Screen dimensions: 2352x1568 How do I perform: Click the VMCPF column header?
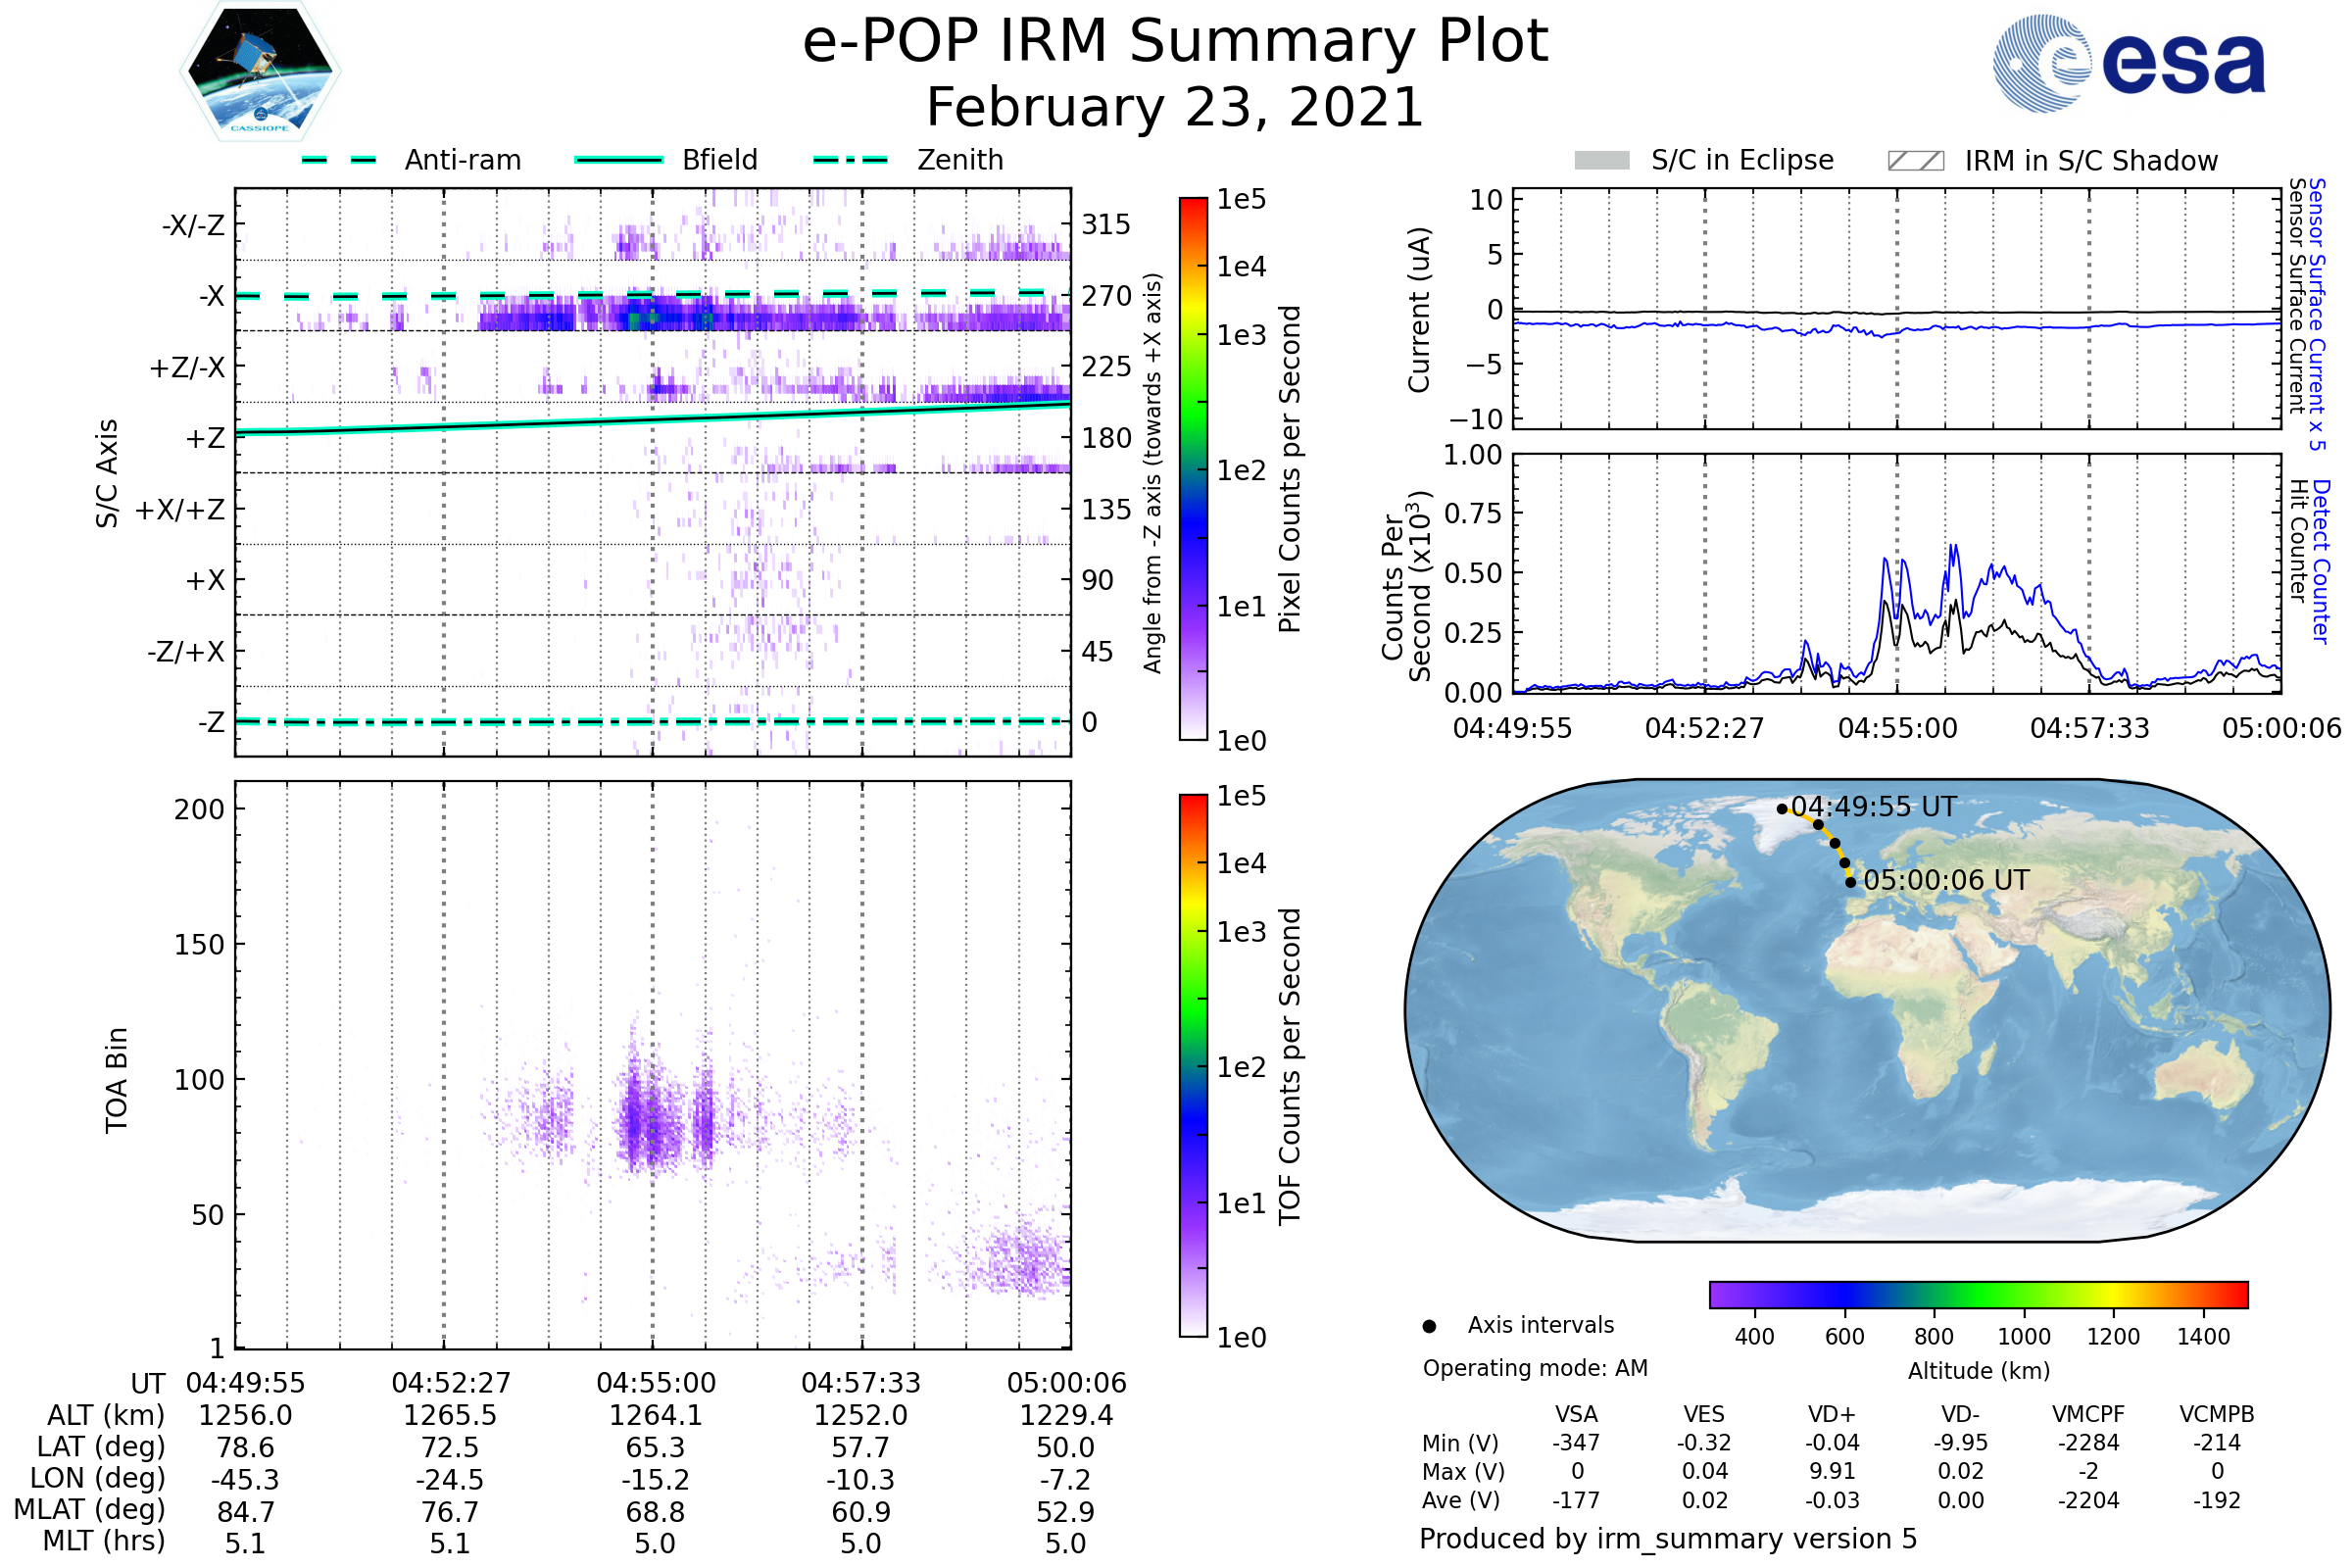click(2088, 1415)
